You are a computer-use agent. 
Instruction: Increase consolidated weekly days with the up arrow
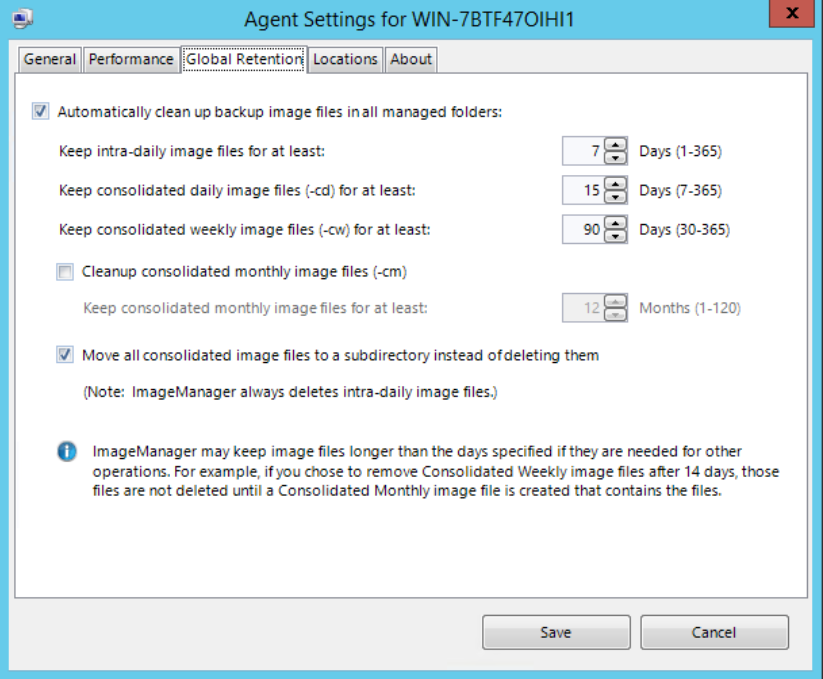[x=616, y=223]
